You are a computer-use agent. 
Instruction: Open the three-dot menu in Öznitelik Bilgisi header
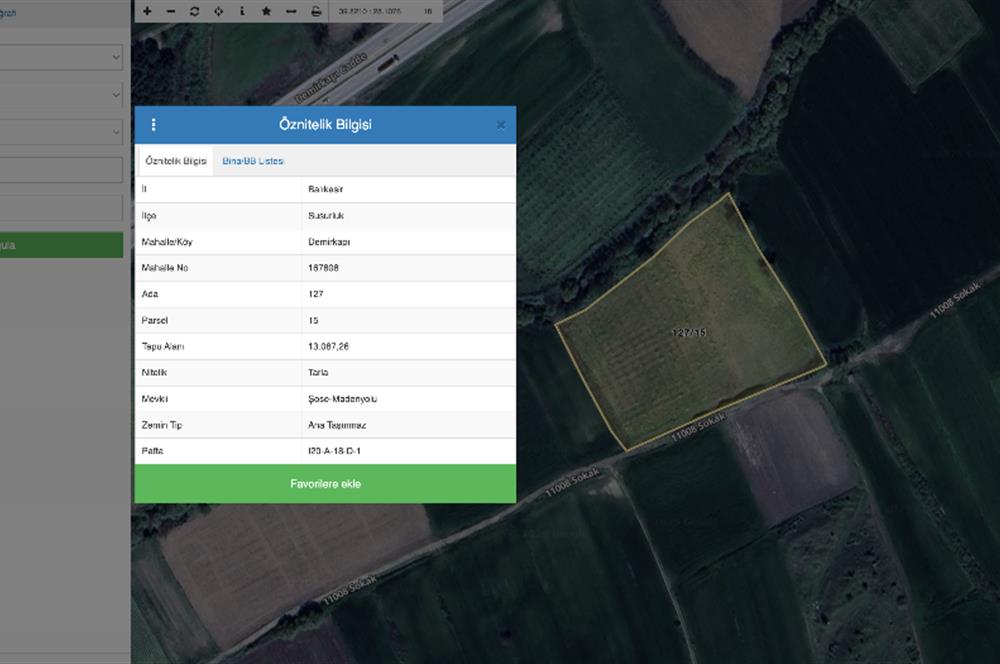click(153, 125)
